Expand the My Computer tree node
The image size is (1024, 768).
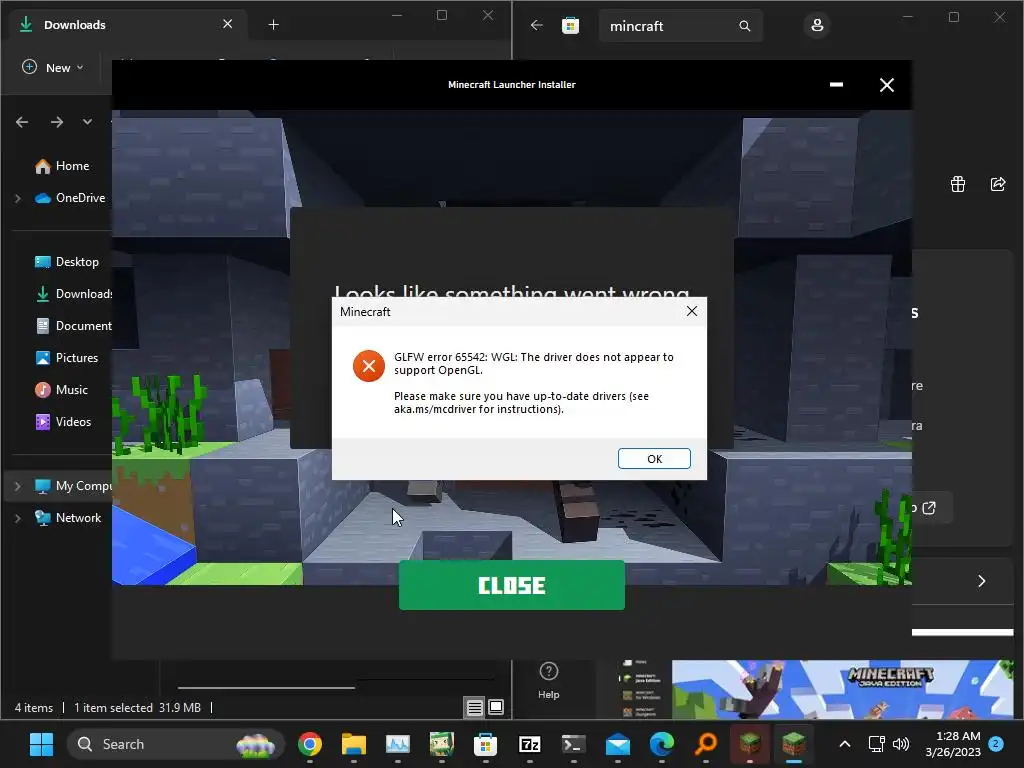18,486
